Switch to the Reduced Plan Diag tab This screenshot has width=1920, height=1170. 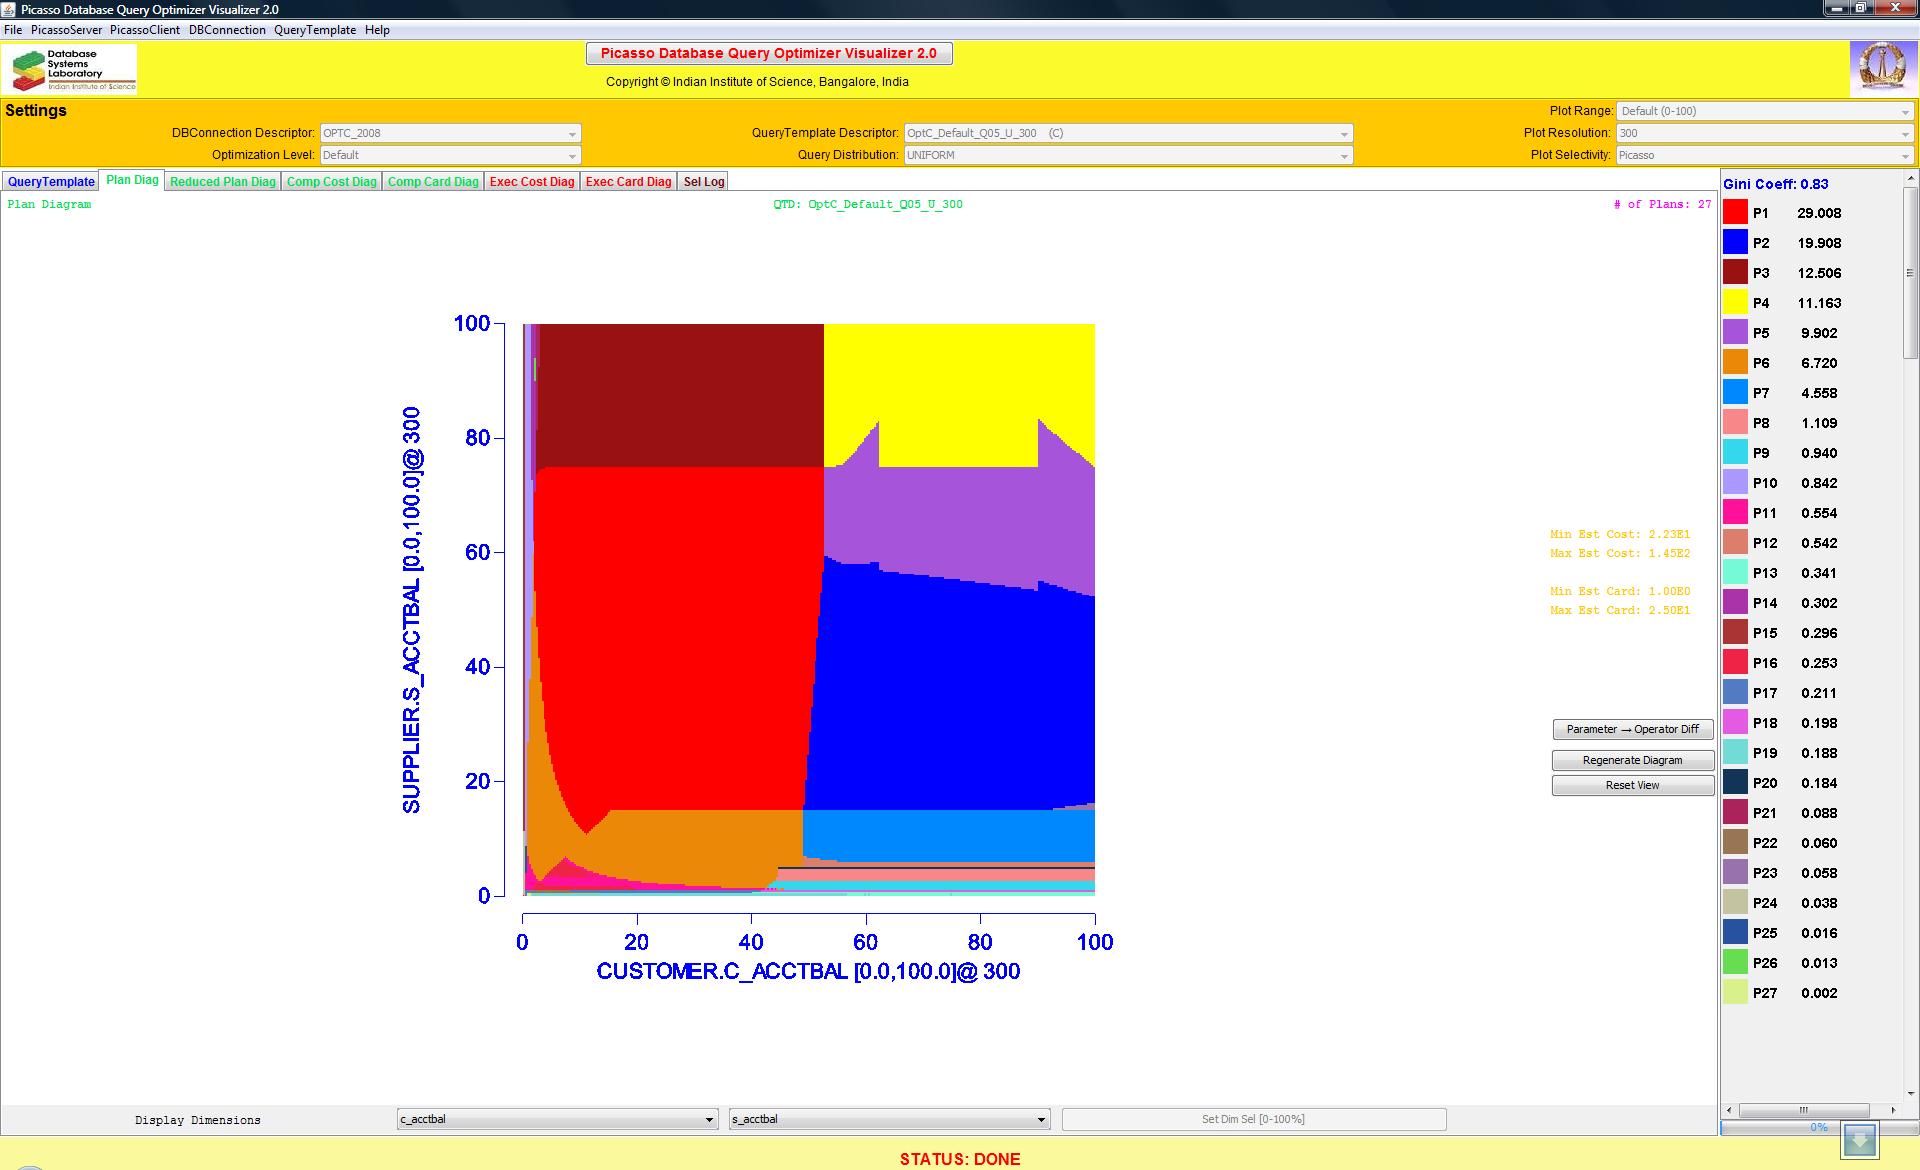tap(222, 181)
